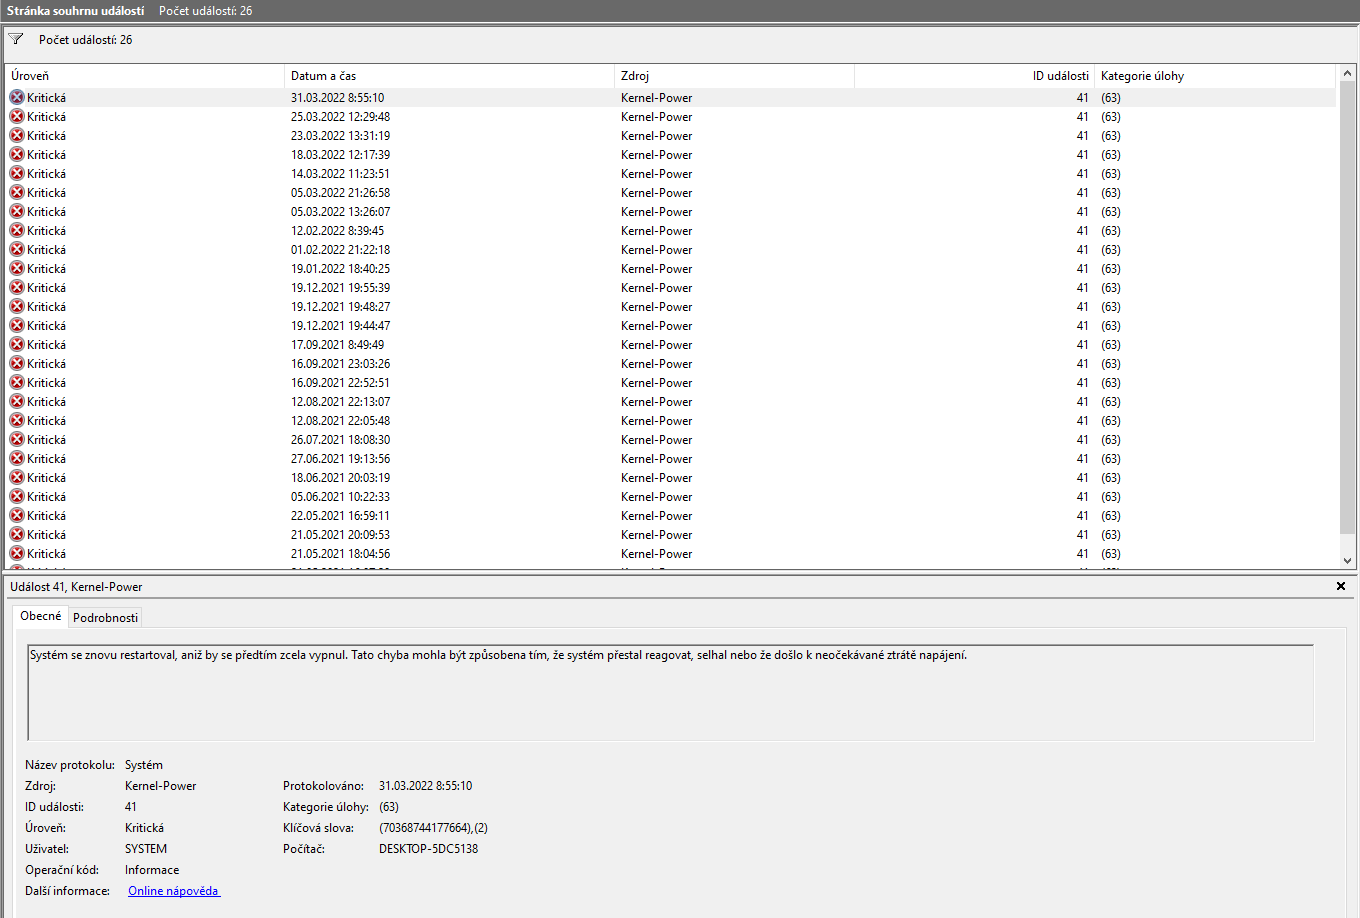Click the event list scroll-up arrow
The height and width of the screenshot is (918, 1360).
[x=1347, y=73]
